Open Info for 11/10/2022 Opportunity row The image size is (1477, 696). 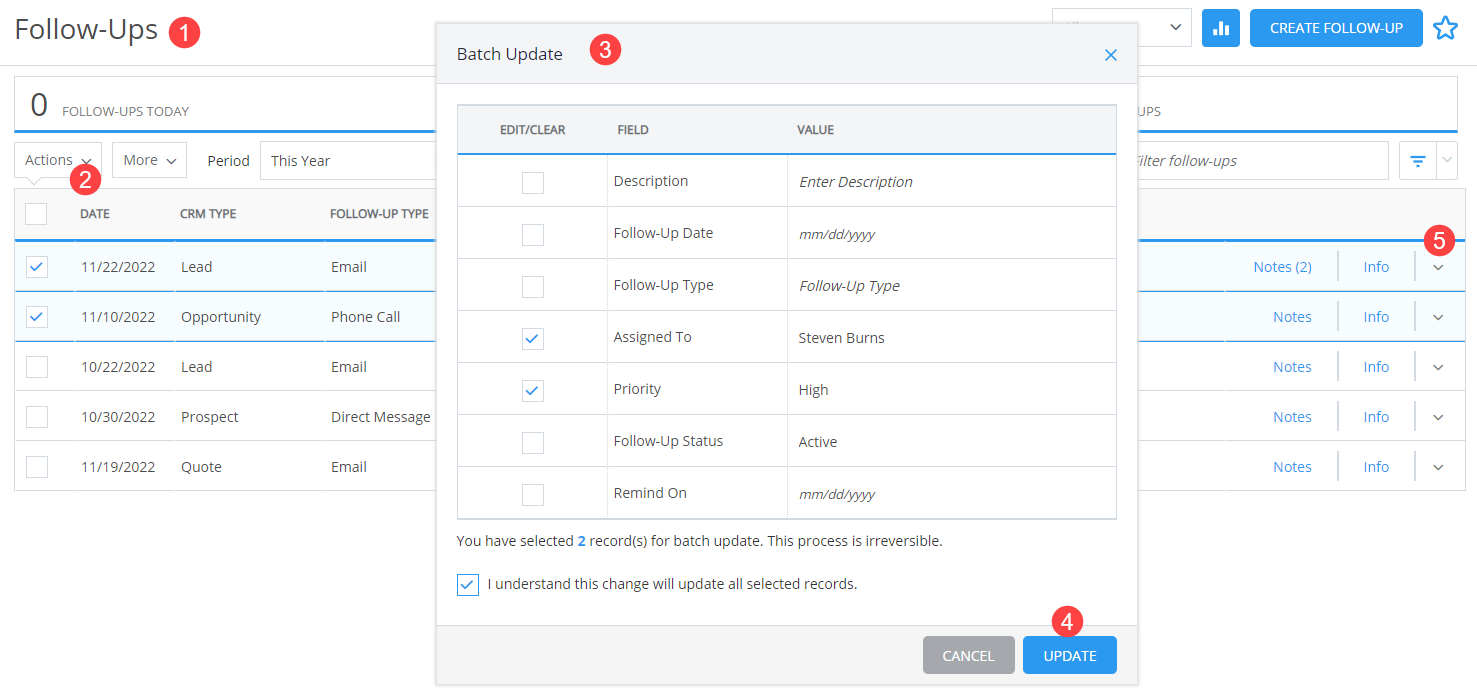tap(1376, 317)
